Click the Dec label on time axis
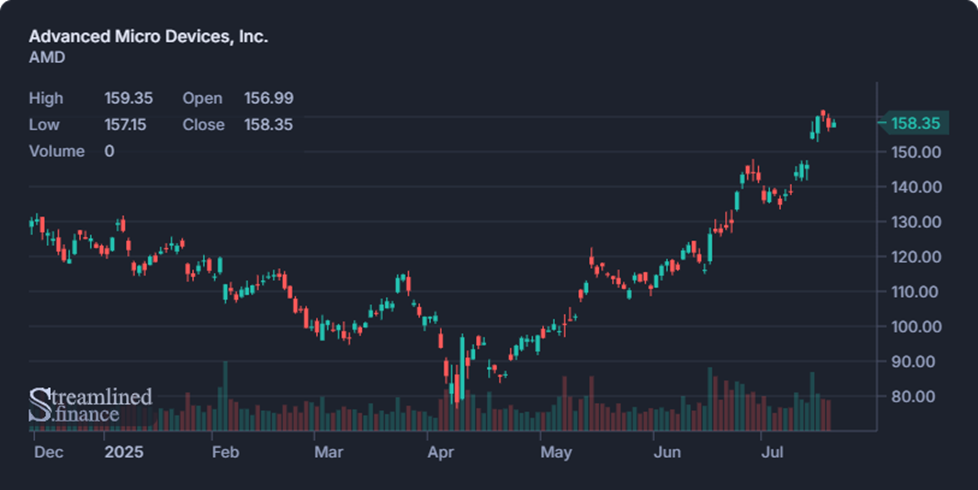This screenshot has height=490, width=978. (x=49, y=452)
